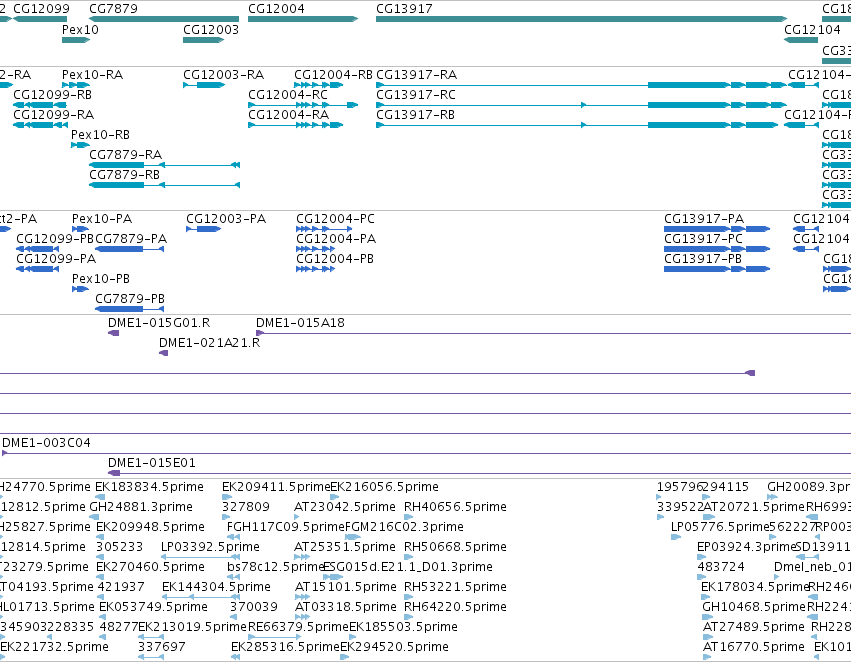Click transcript CG12004-RC
Viewport: 851px width, 662px height.
(x=303, y=105)
